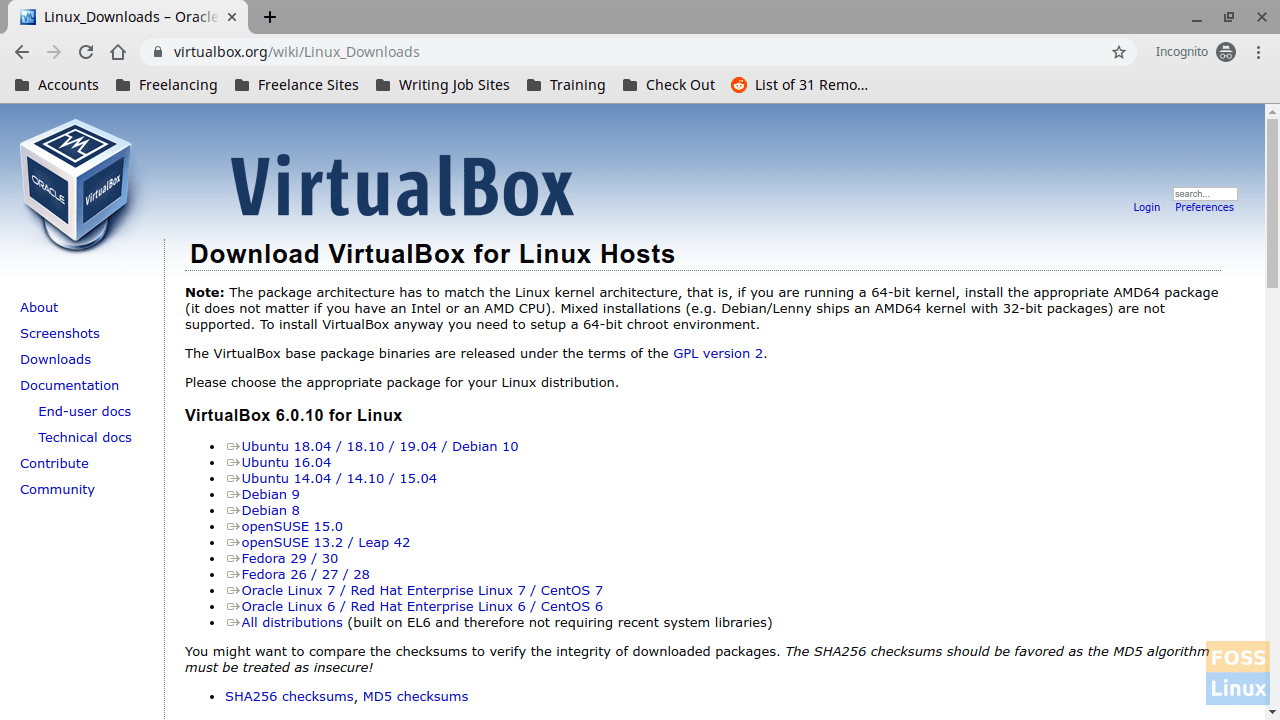
Task: Download Ubuntu 18.04 / 18.10 / 19.04 / Debian 10 package
Action: click(372, 446)
